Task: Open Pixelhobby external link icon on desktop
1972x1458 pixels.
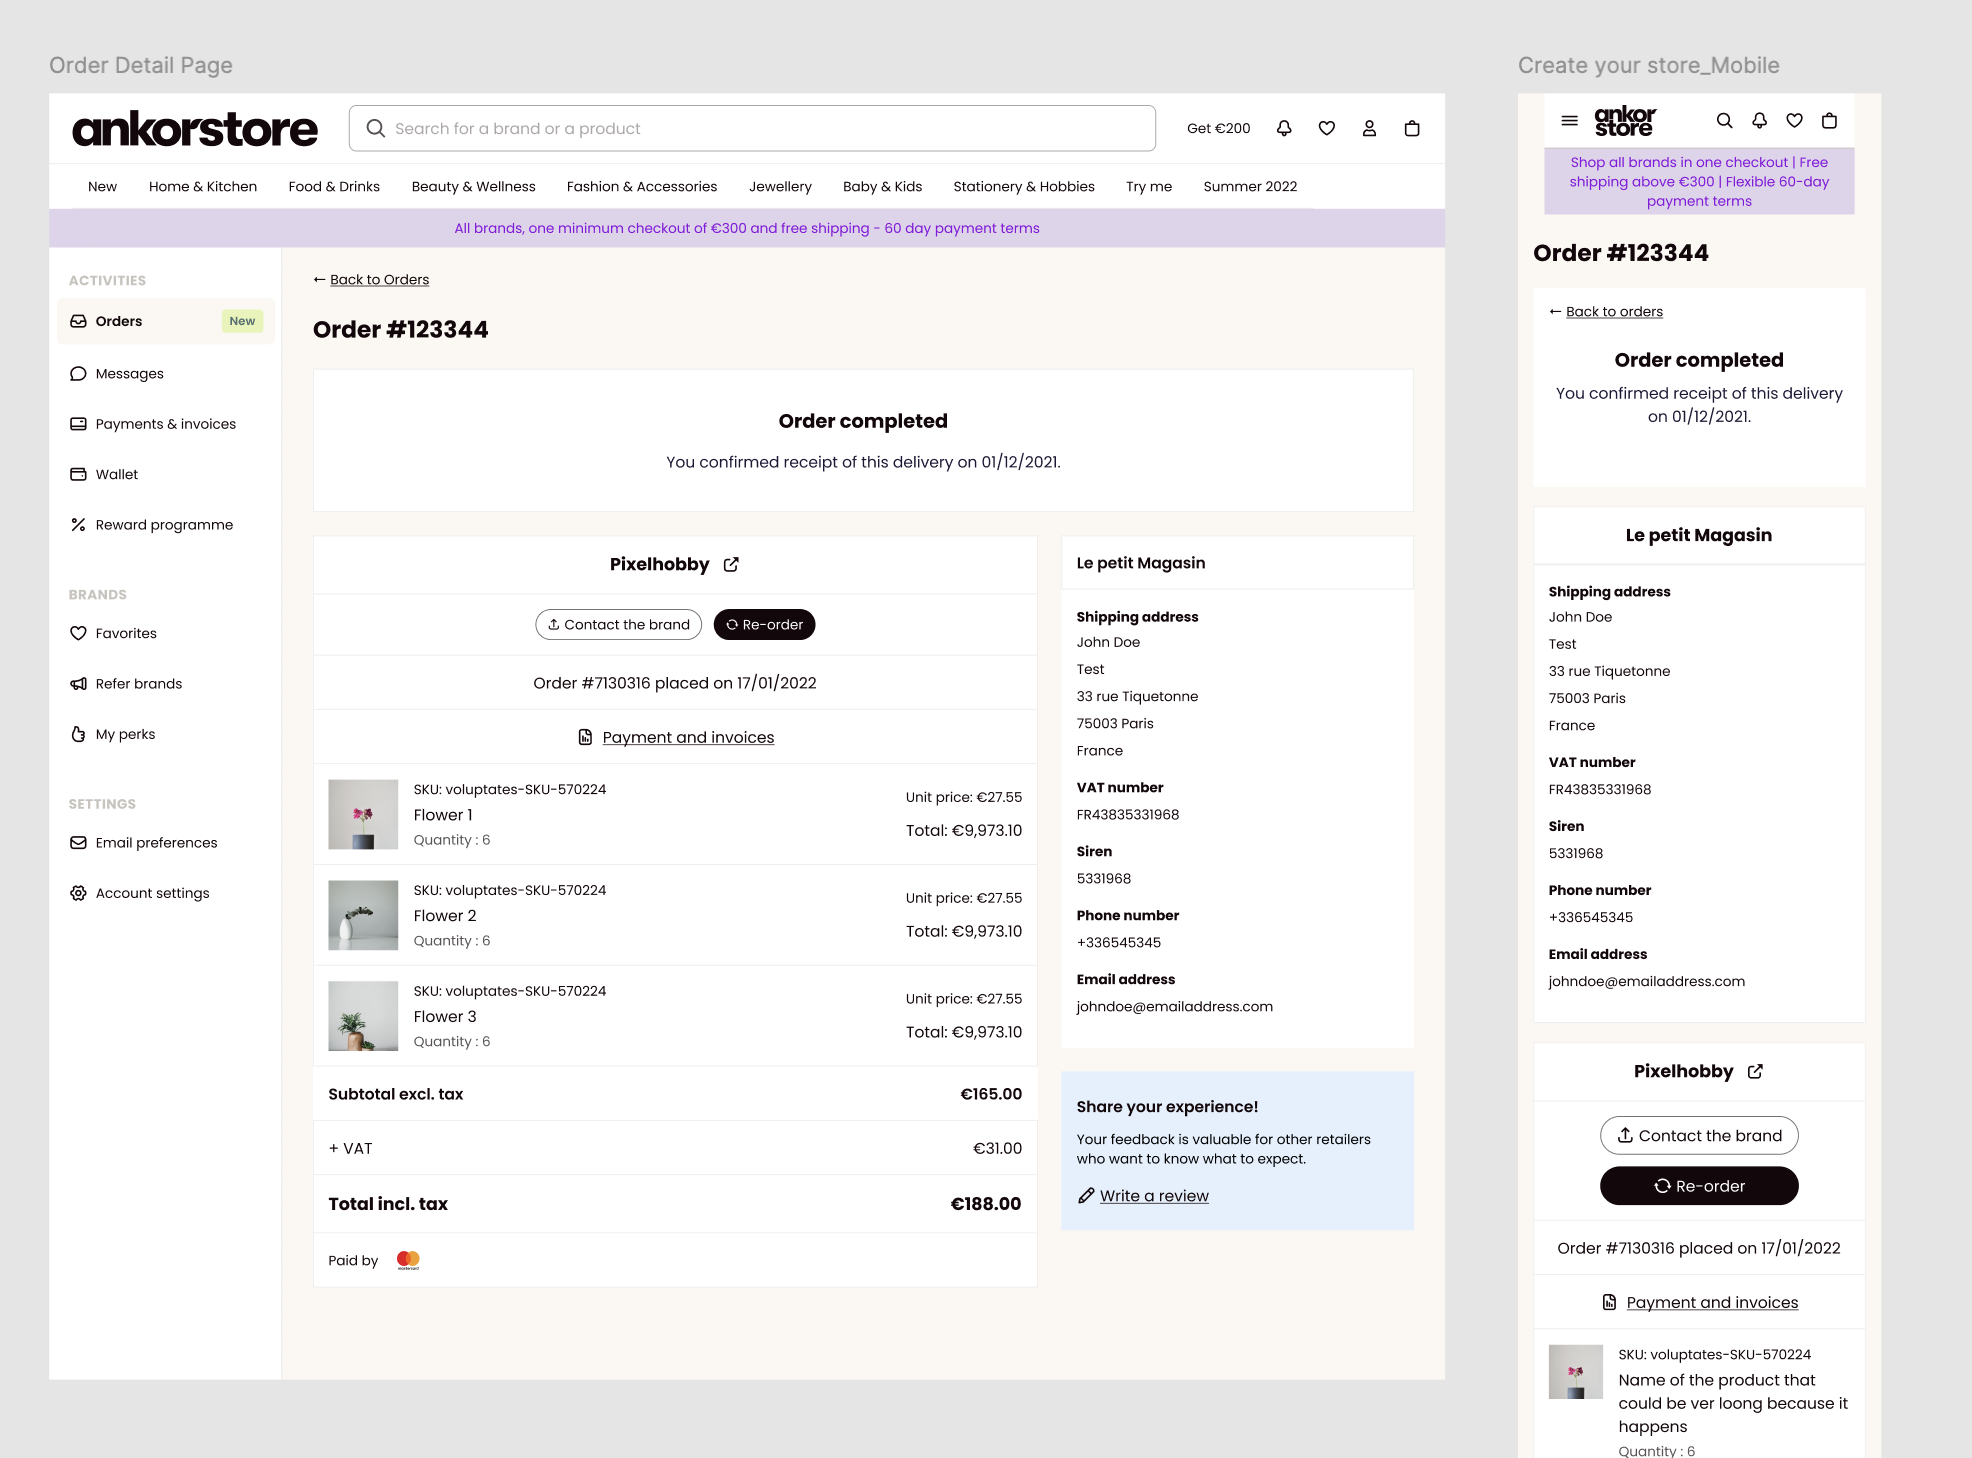Action: (x=731, y=564)
